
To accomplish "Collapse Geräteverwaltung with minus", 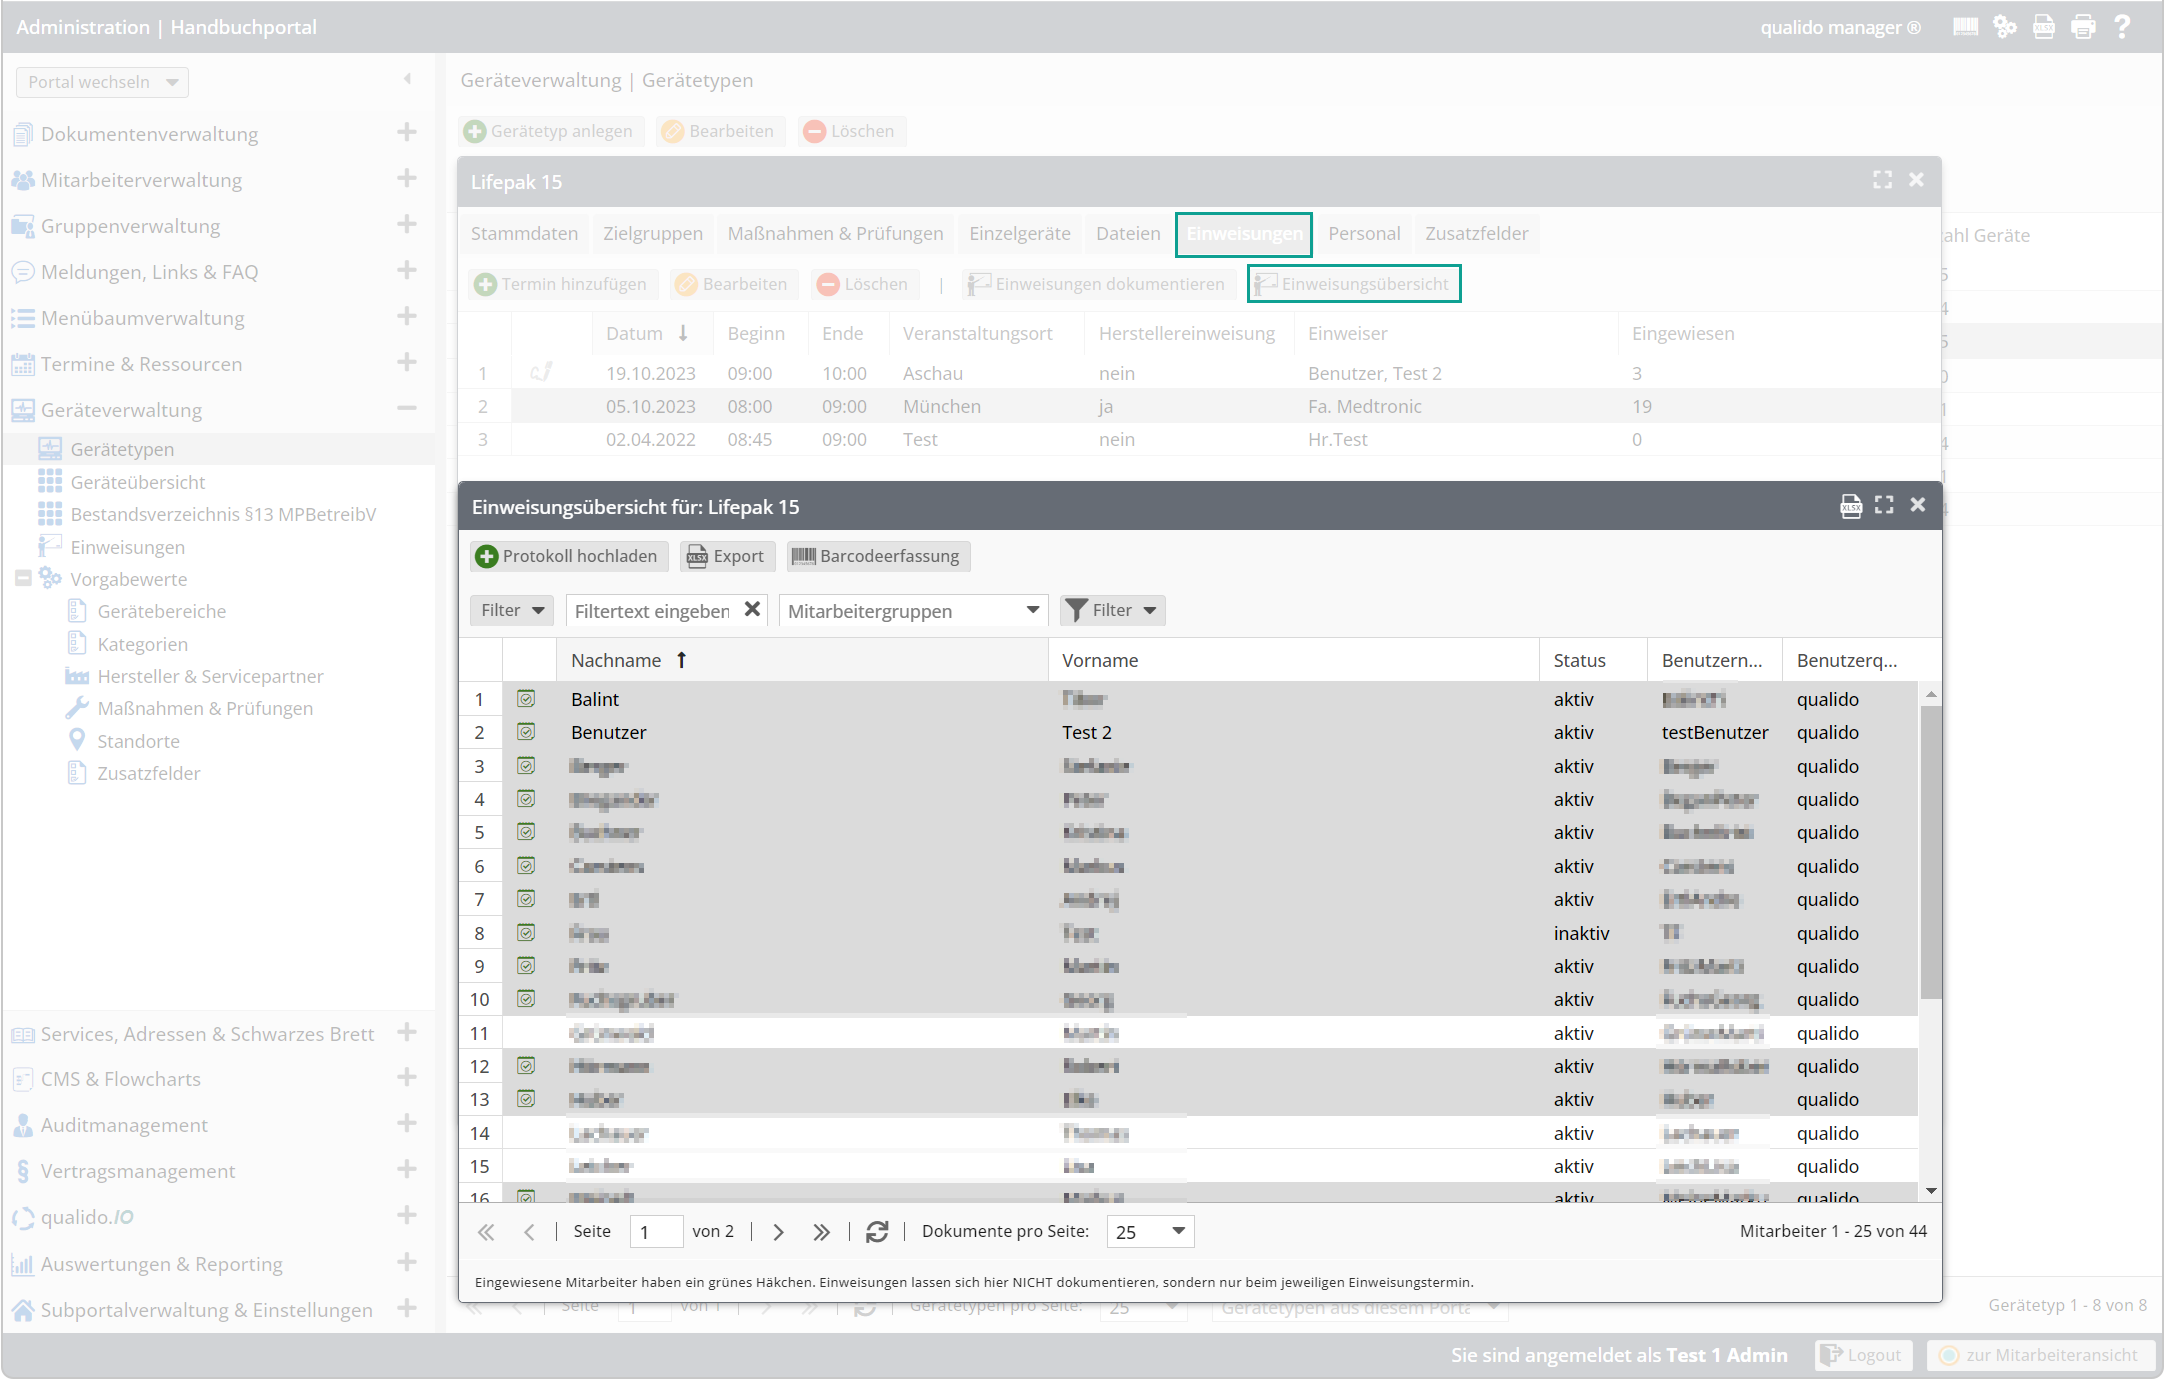I will 406,408.
